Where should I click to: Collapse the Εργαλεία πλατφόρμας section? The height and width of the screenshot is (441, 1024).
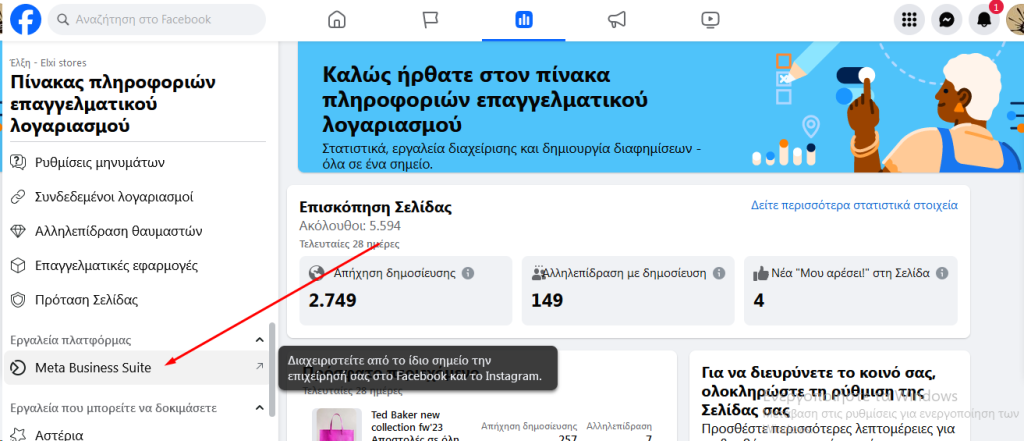[259, 340]
